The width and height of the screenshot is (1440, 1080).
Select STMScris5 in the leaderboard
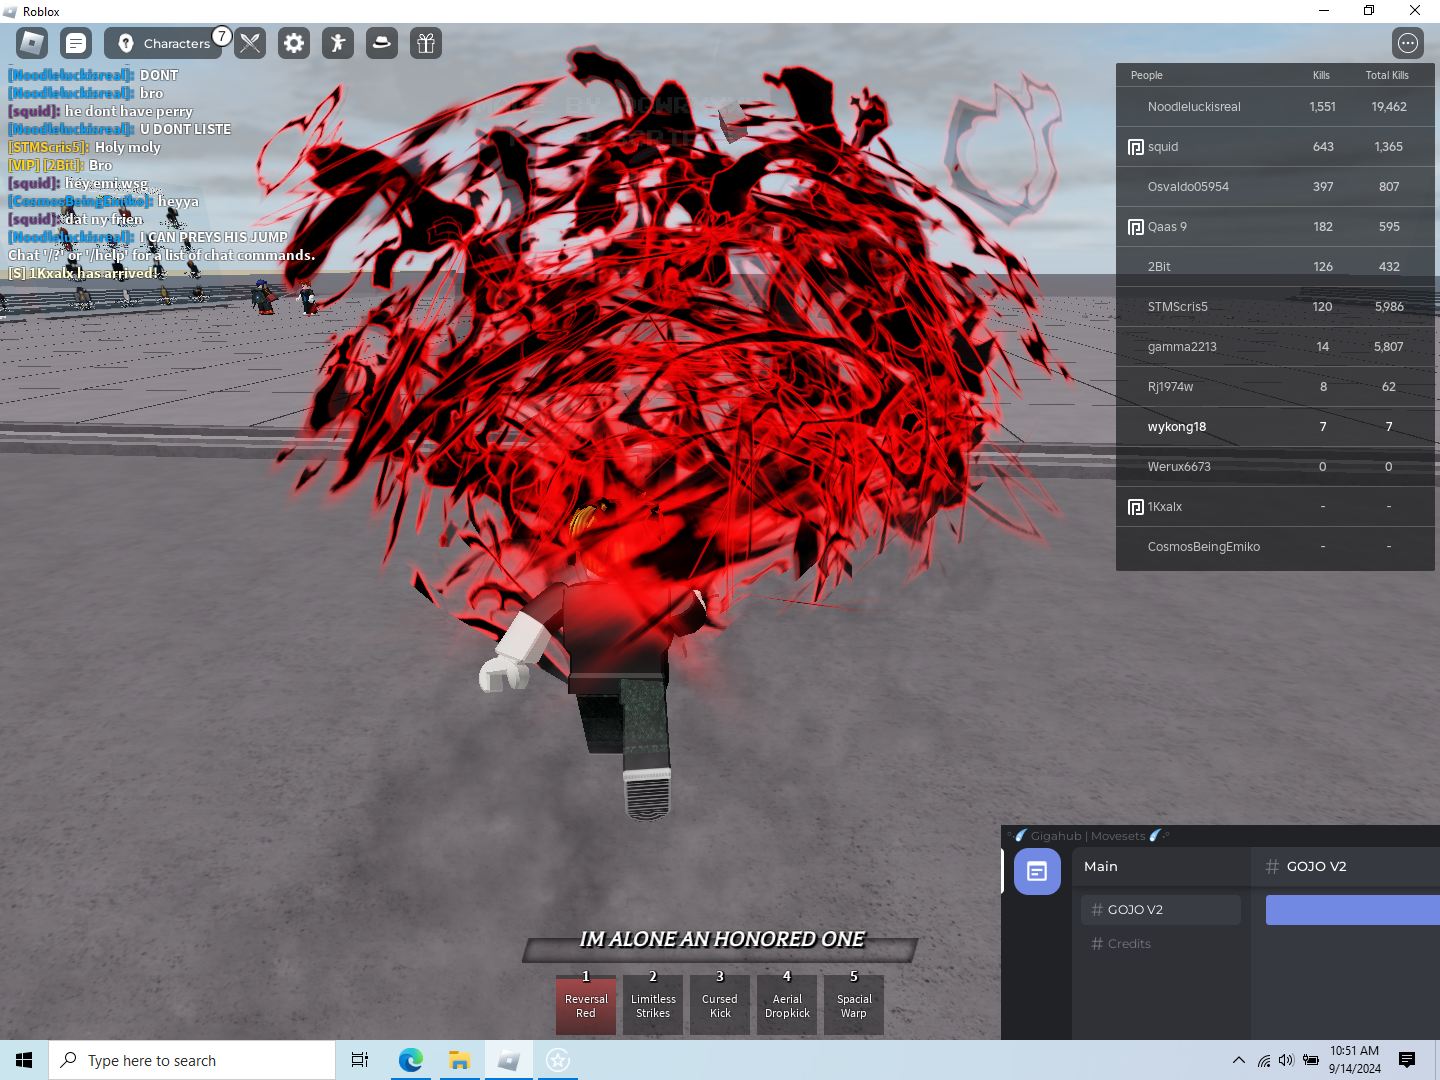pyautogui.click(x=1275, y=307)
